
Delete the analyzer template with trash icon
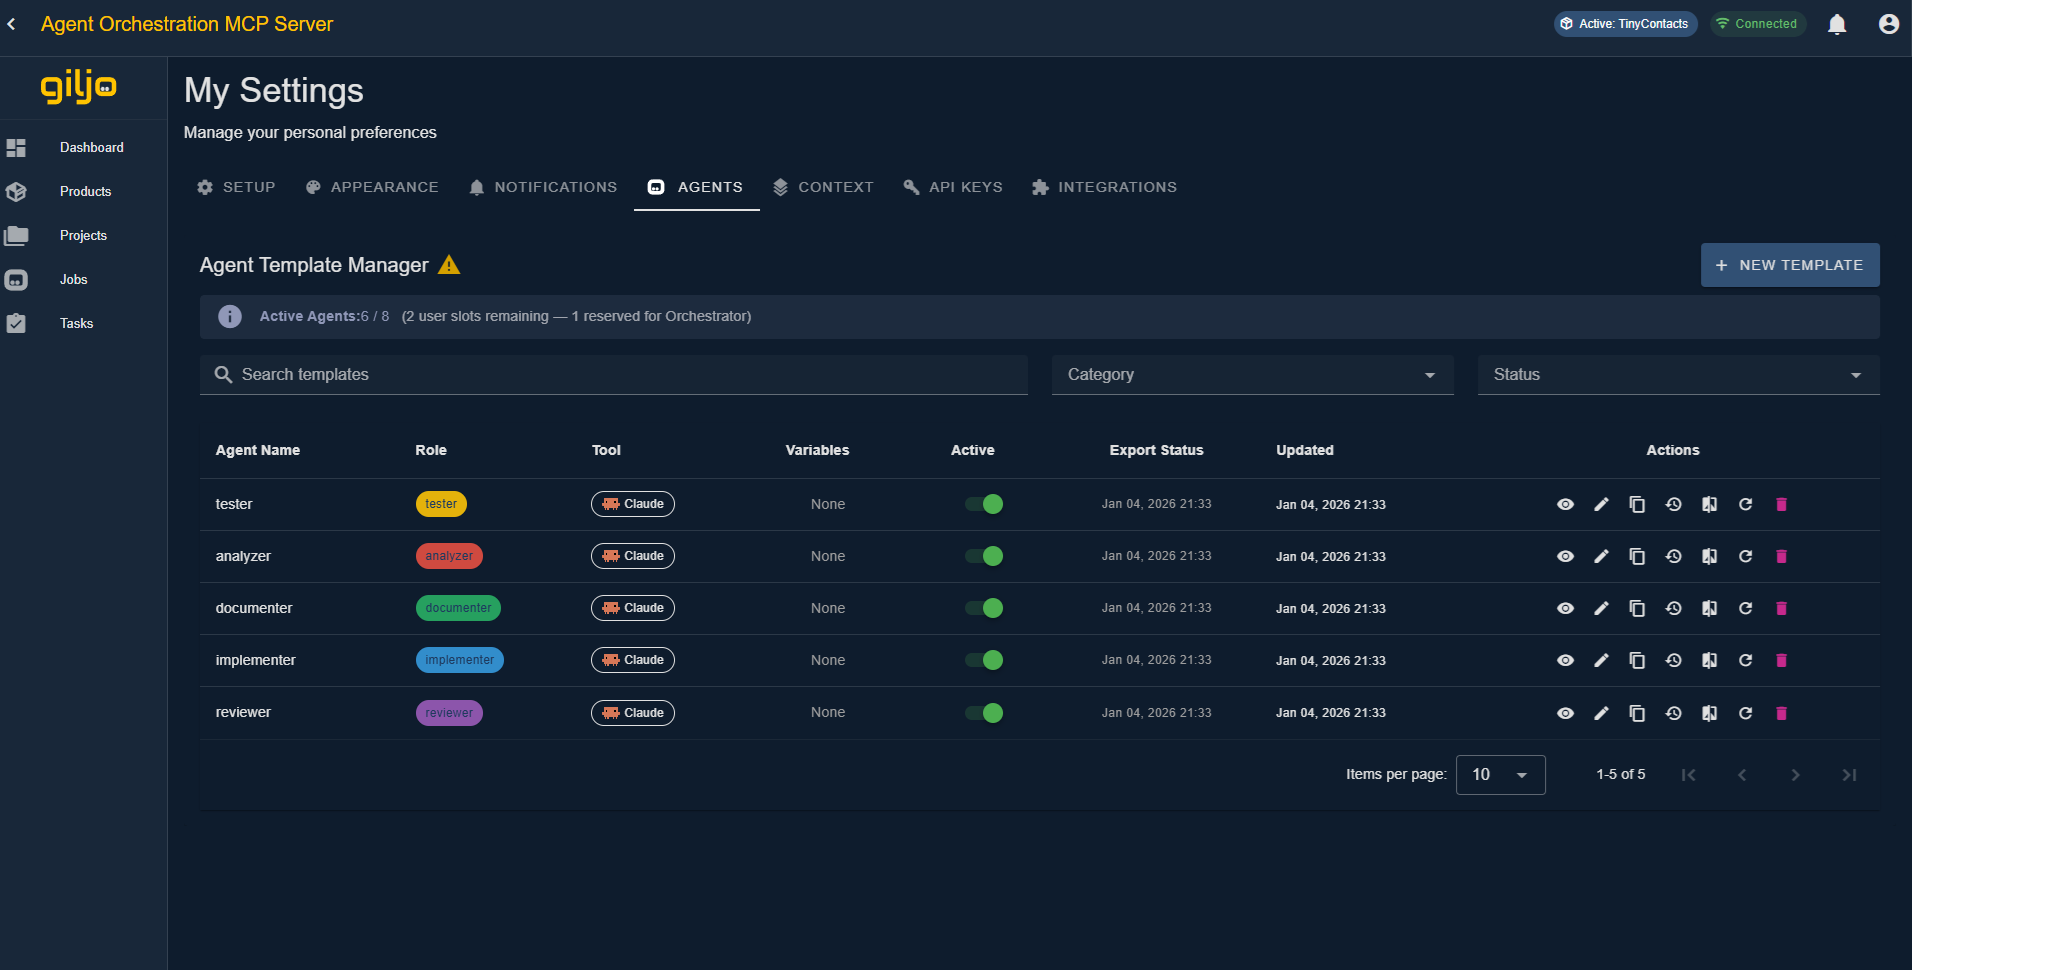pos(1781,556)
